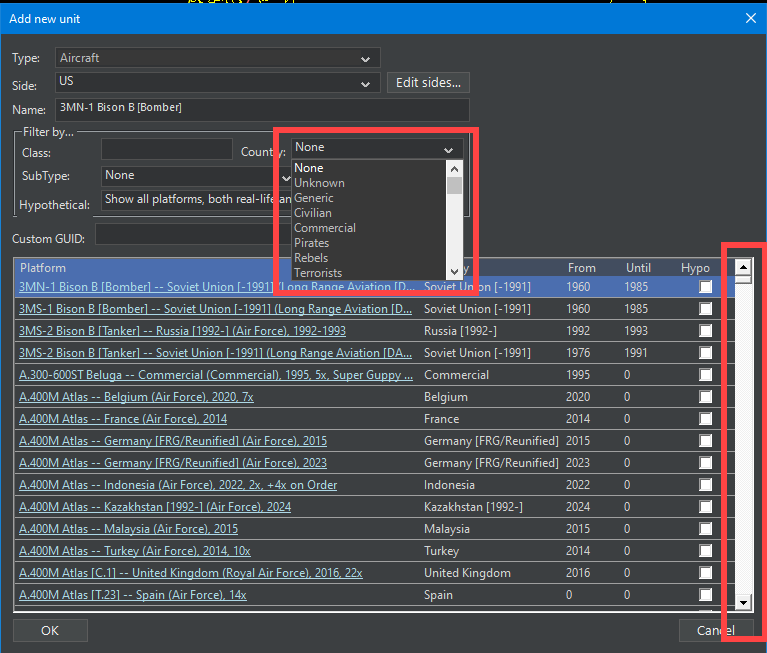
Task: Select A.400M Atlas Germany 2023 link
Action: (x=173, y=463)
